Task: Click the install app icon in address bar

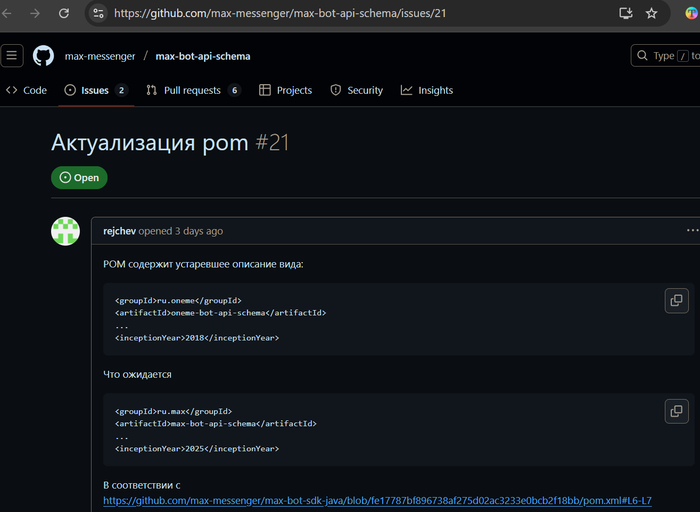Action: pos(626,14)
